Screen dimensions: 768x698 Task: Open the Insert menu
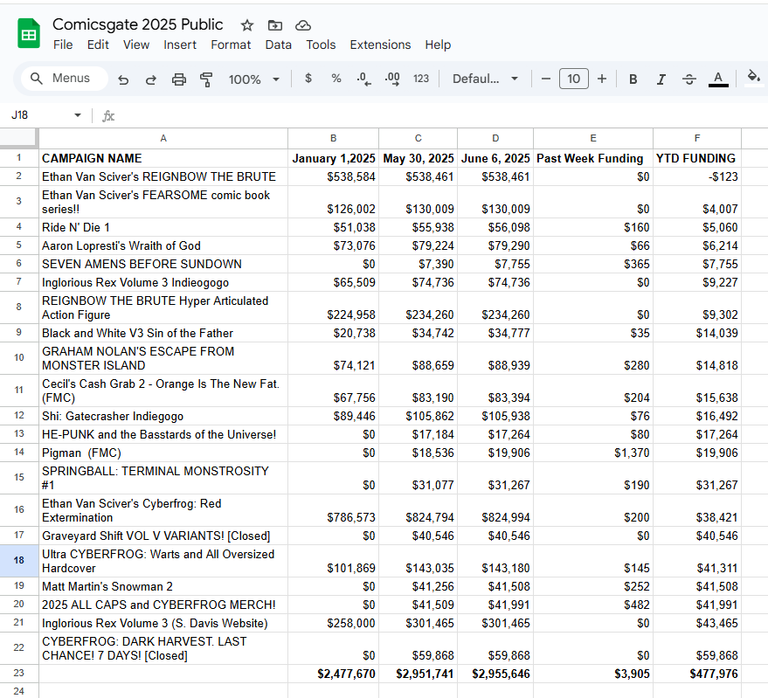[x=180, y=45]
